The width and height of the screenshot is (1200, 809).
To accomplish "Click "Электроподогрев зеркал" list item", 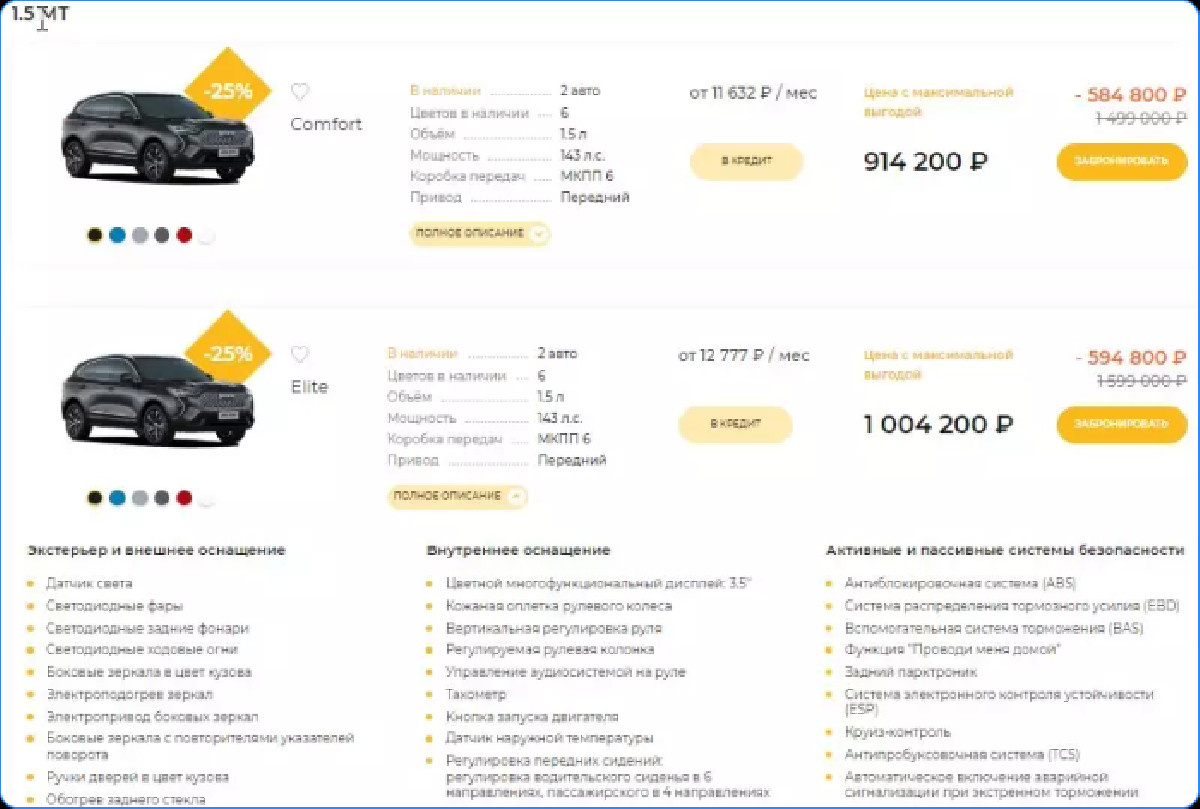I will 129,694.
